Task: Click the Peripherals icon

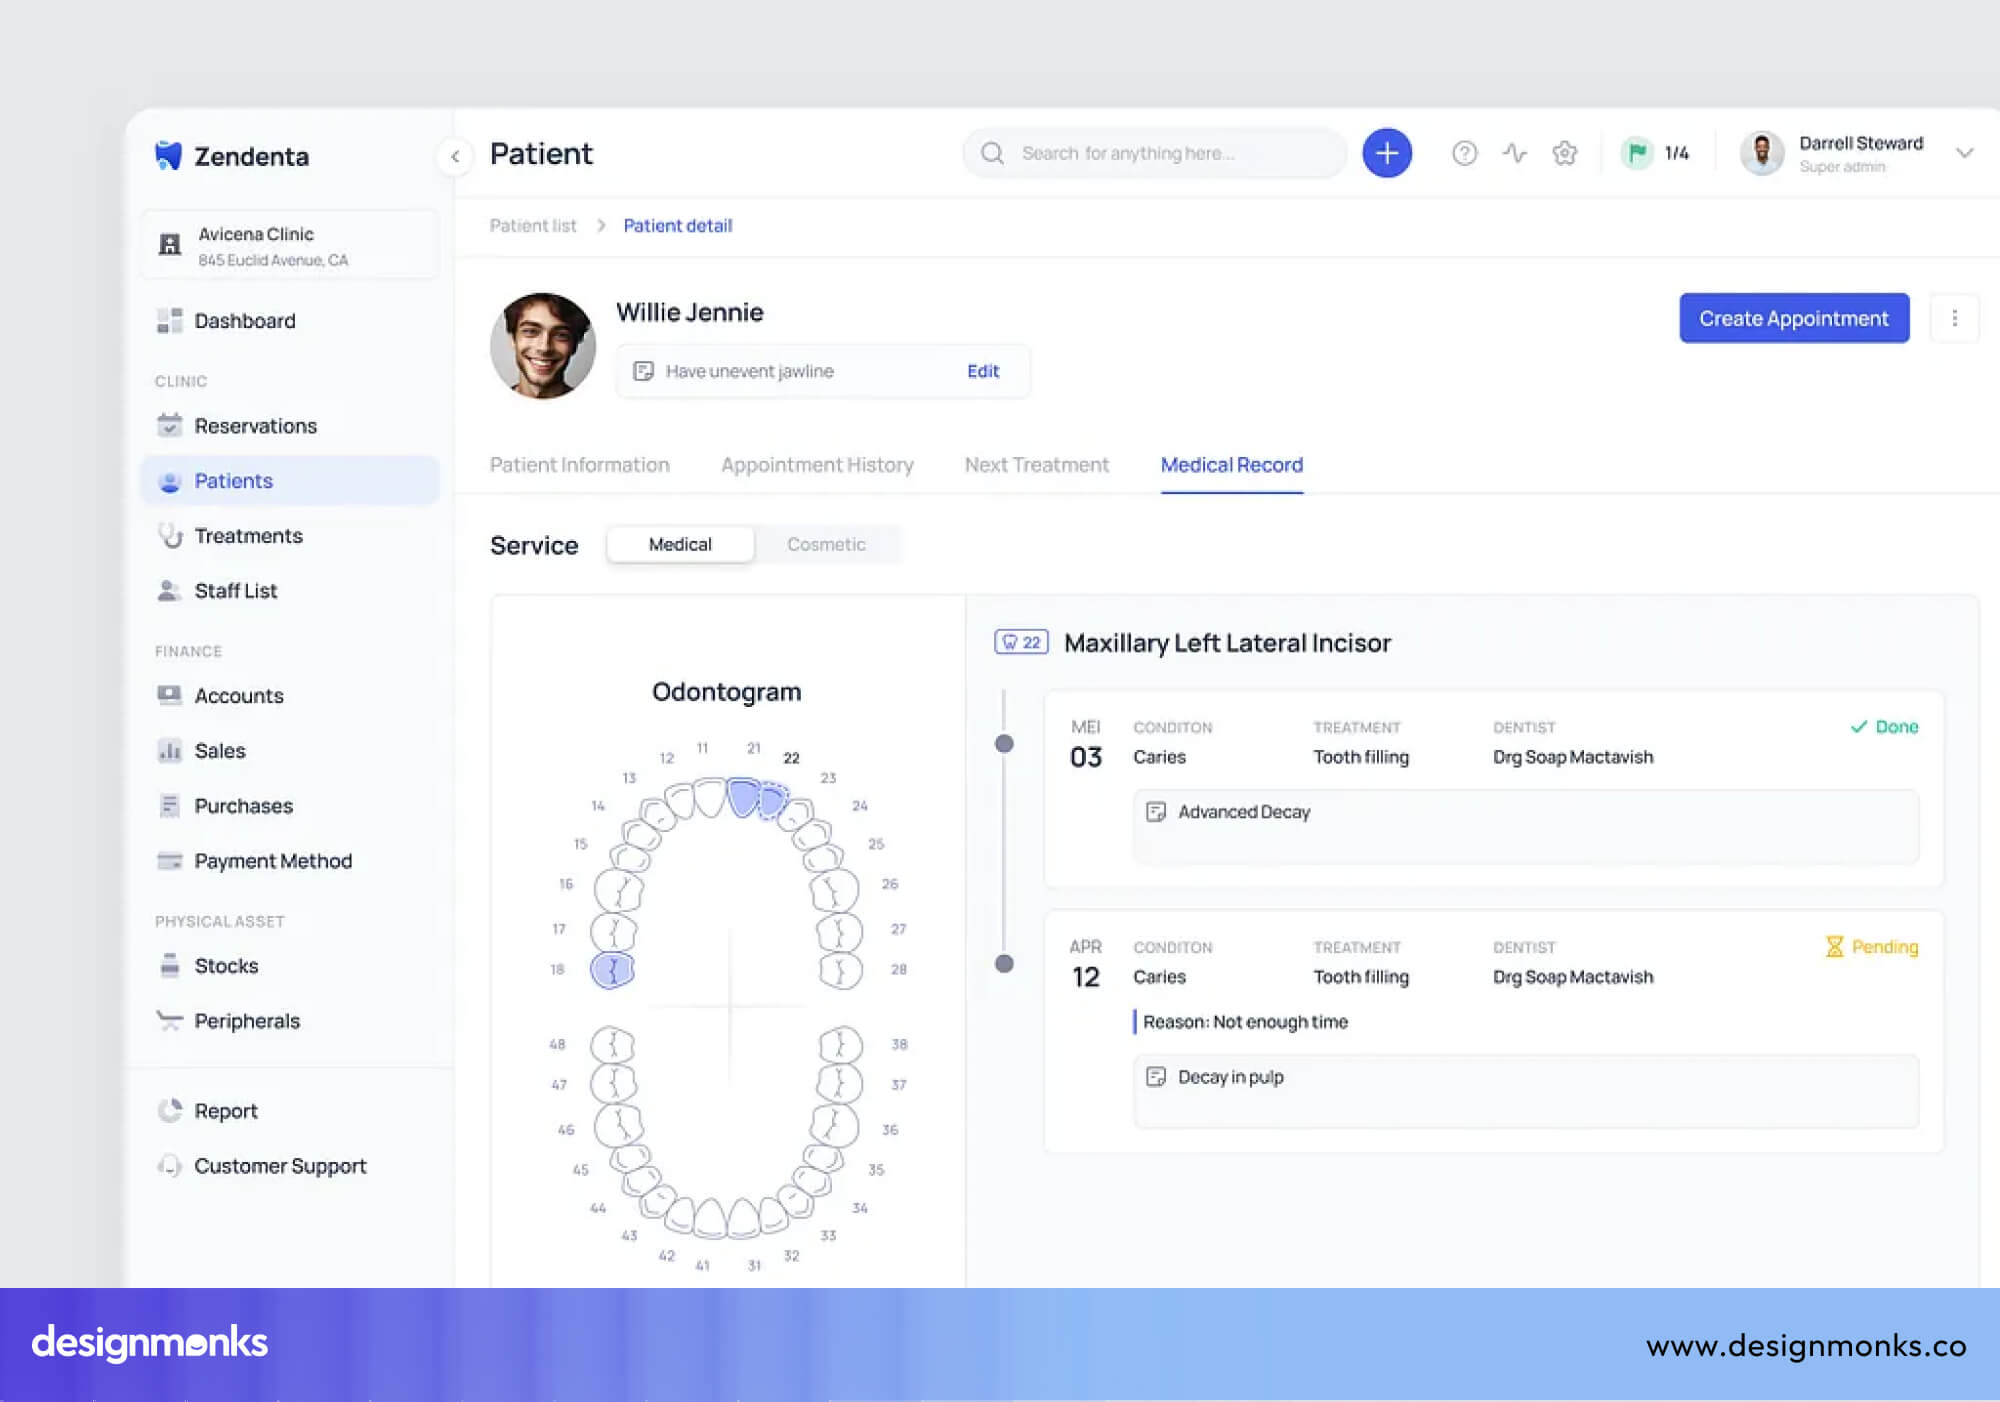Action: click(170, 1020)
